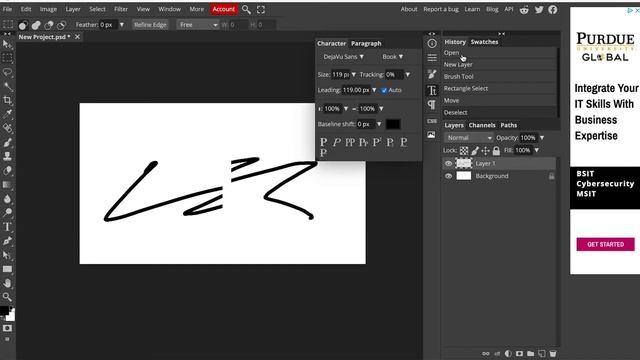Add a new adjustment layer icon
Image resolution: width=640 pixels, height=360 pixels.
[508, 353]
